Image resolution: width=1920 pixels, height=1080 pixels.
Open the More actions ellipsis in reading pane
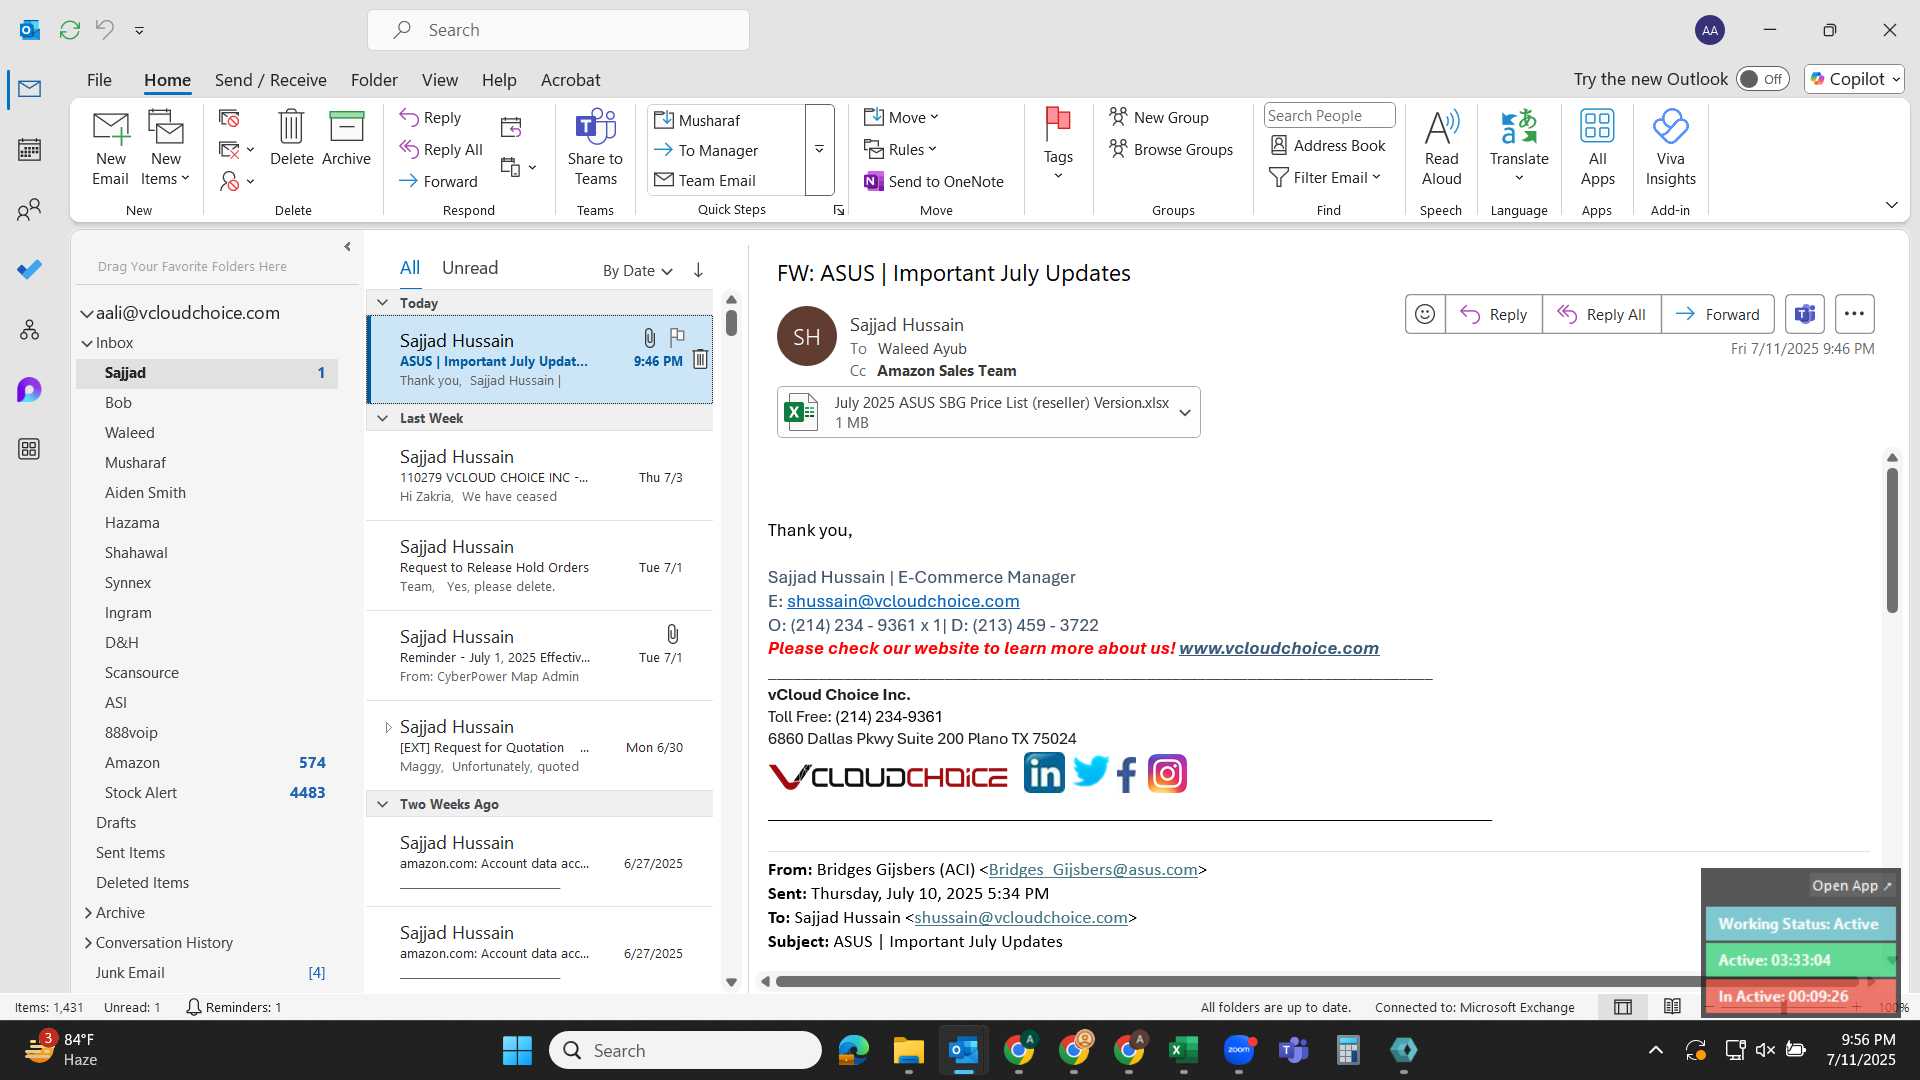tap(1854, 314)
